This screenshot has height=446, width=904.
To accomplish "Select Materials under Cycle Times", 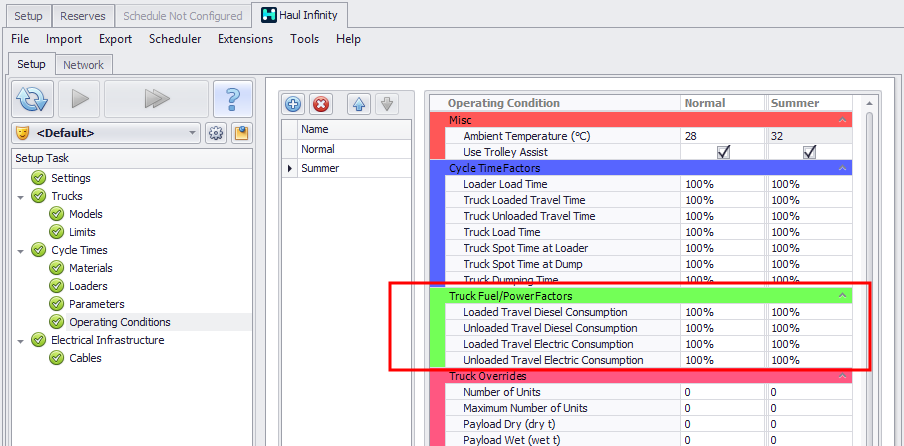I will [x=91, y=268].
